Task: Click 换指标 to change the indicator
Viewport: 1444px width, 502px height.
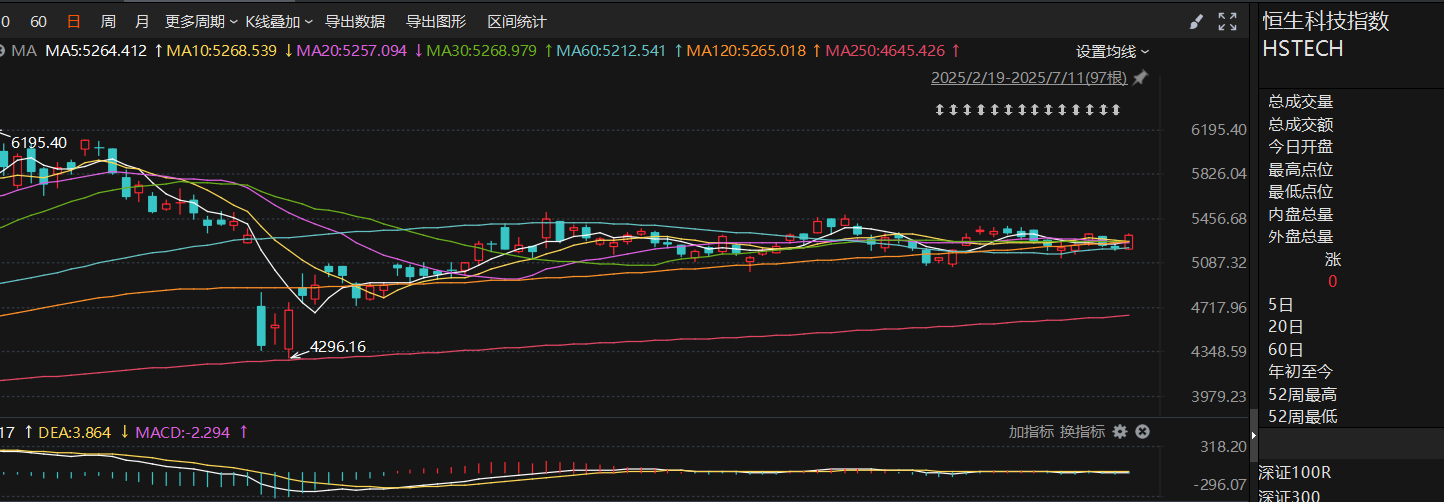Action: coord(1083,431)
